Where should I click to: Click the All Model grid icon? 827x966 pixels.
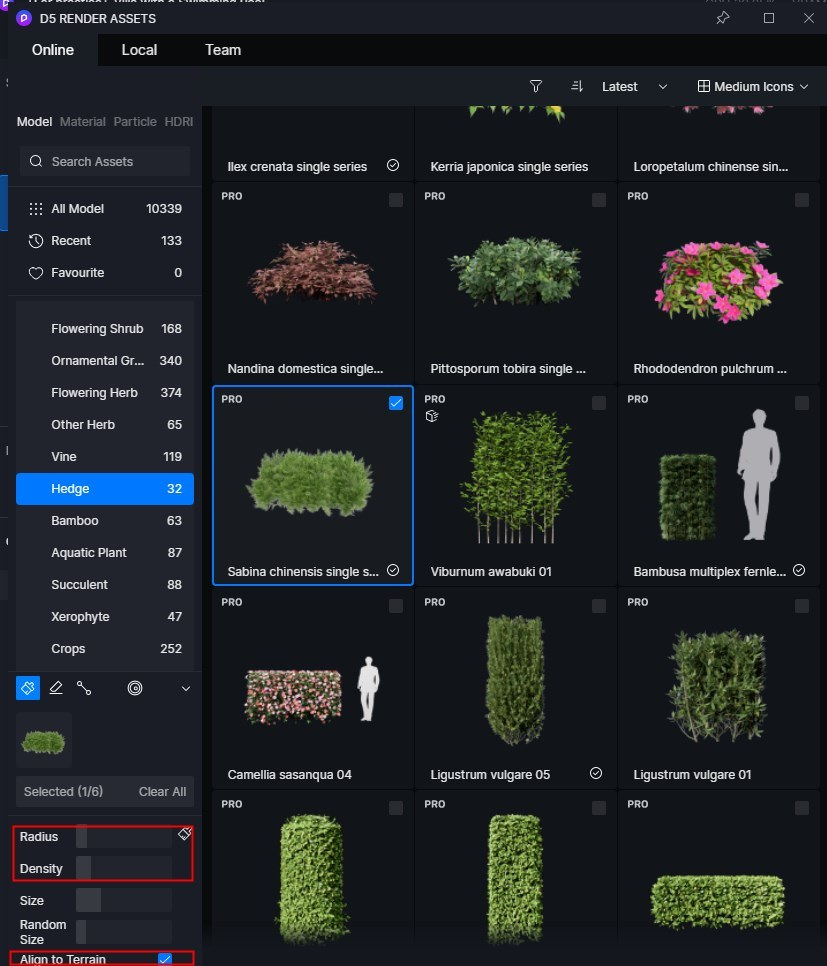pos(36,209)
